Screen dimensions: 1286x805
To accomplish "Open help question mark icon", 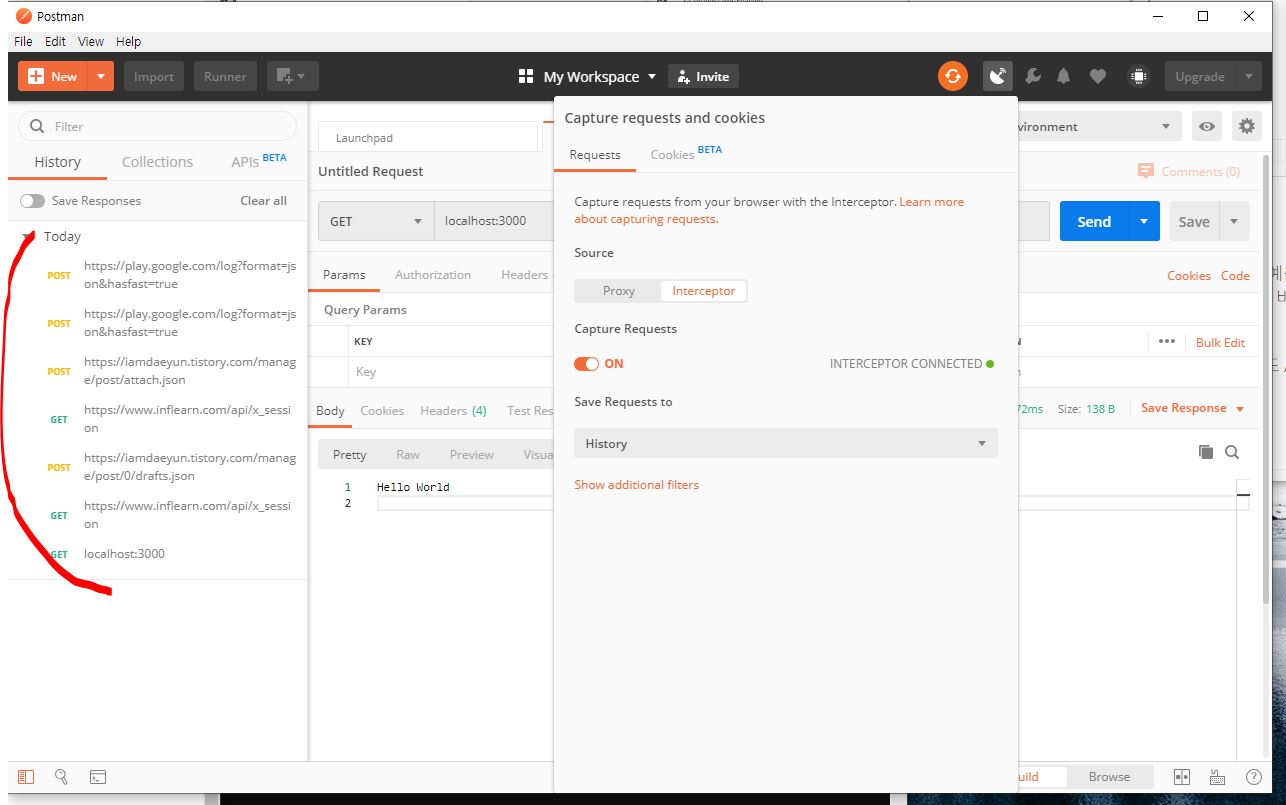I will pyautogui.click(x=1253, y=777).
